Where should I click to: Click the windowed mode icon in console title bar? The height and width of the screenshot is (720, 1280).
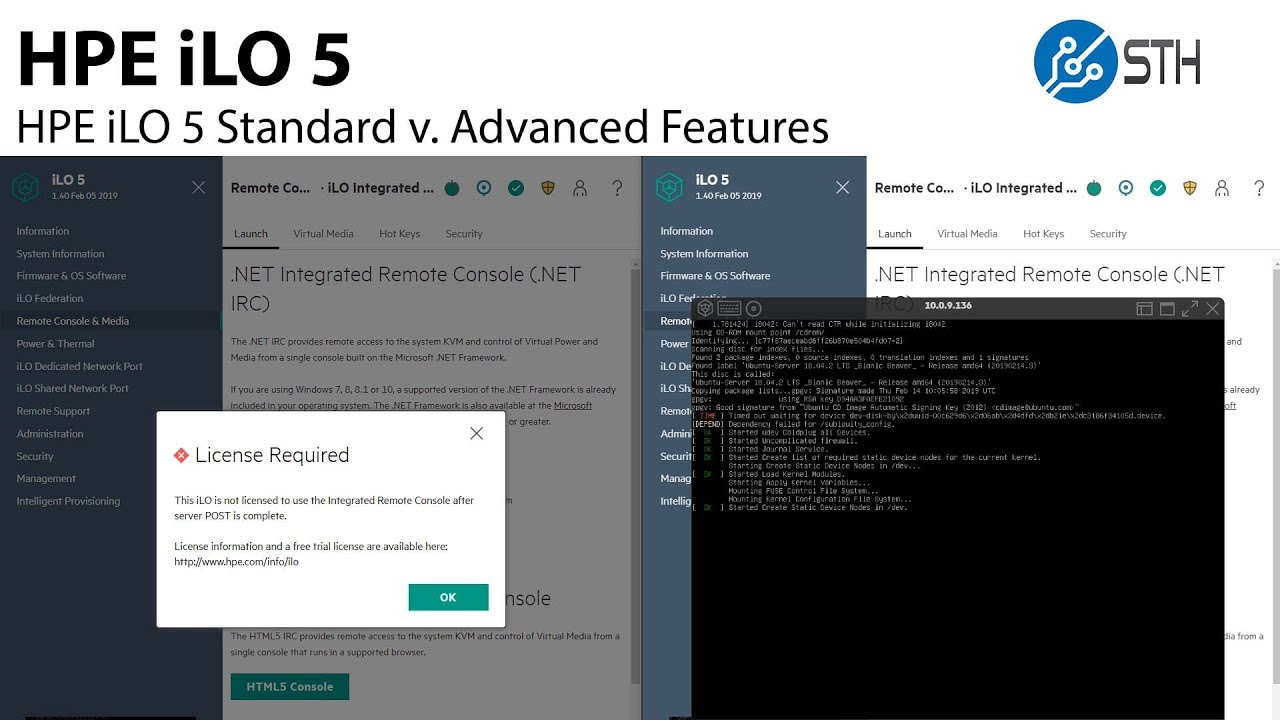coord(1167,309)
